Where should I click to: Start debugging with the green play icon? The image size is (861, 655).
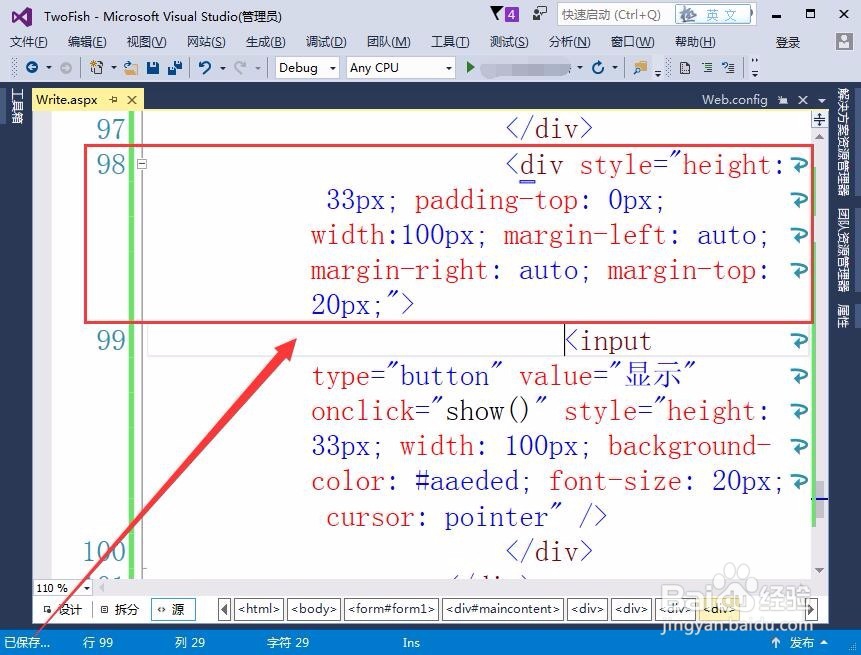tap(471, 68)
